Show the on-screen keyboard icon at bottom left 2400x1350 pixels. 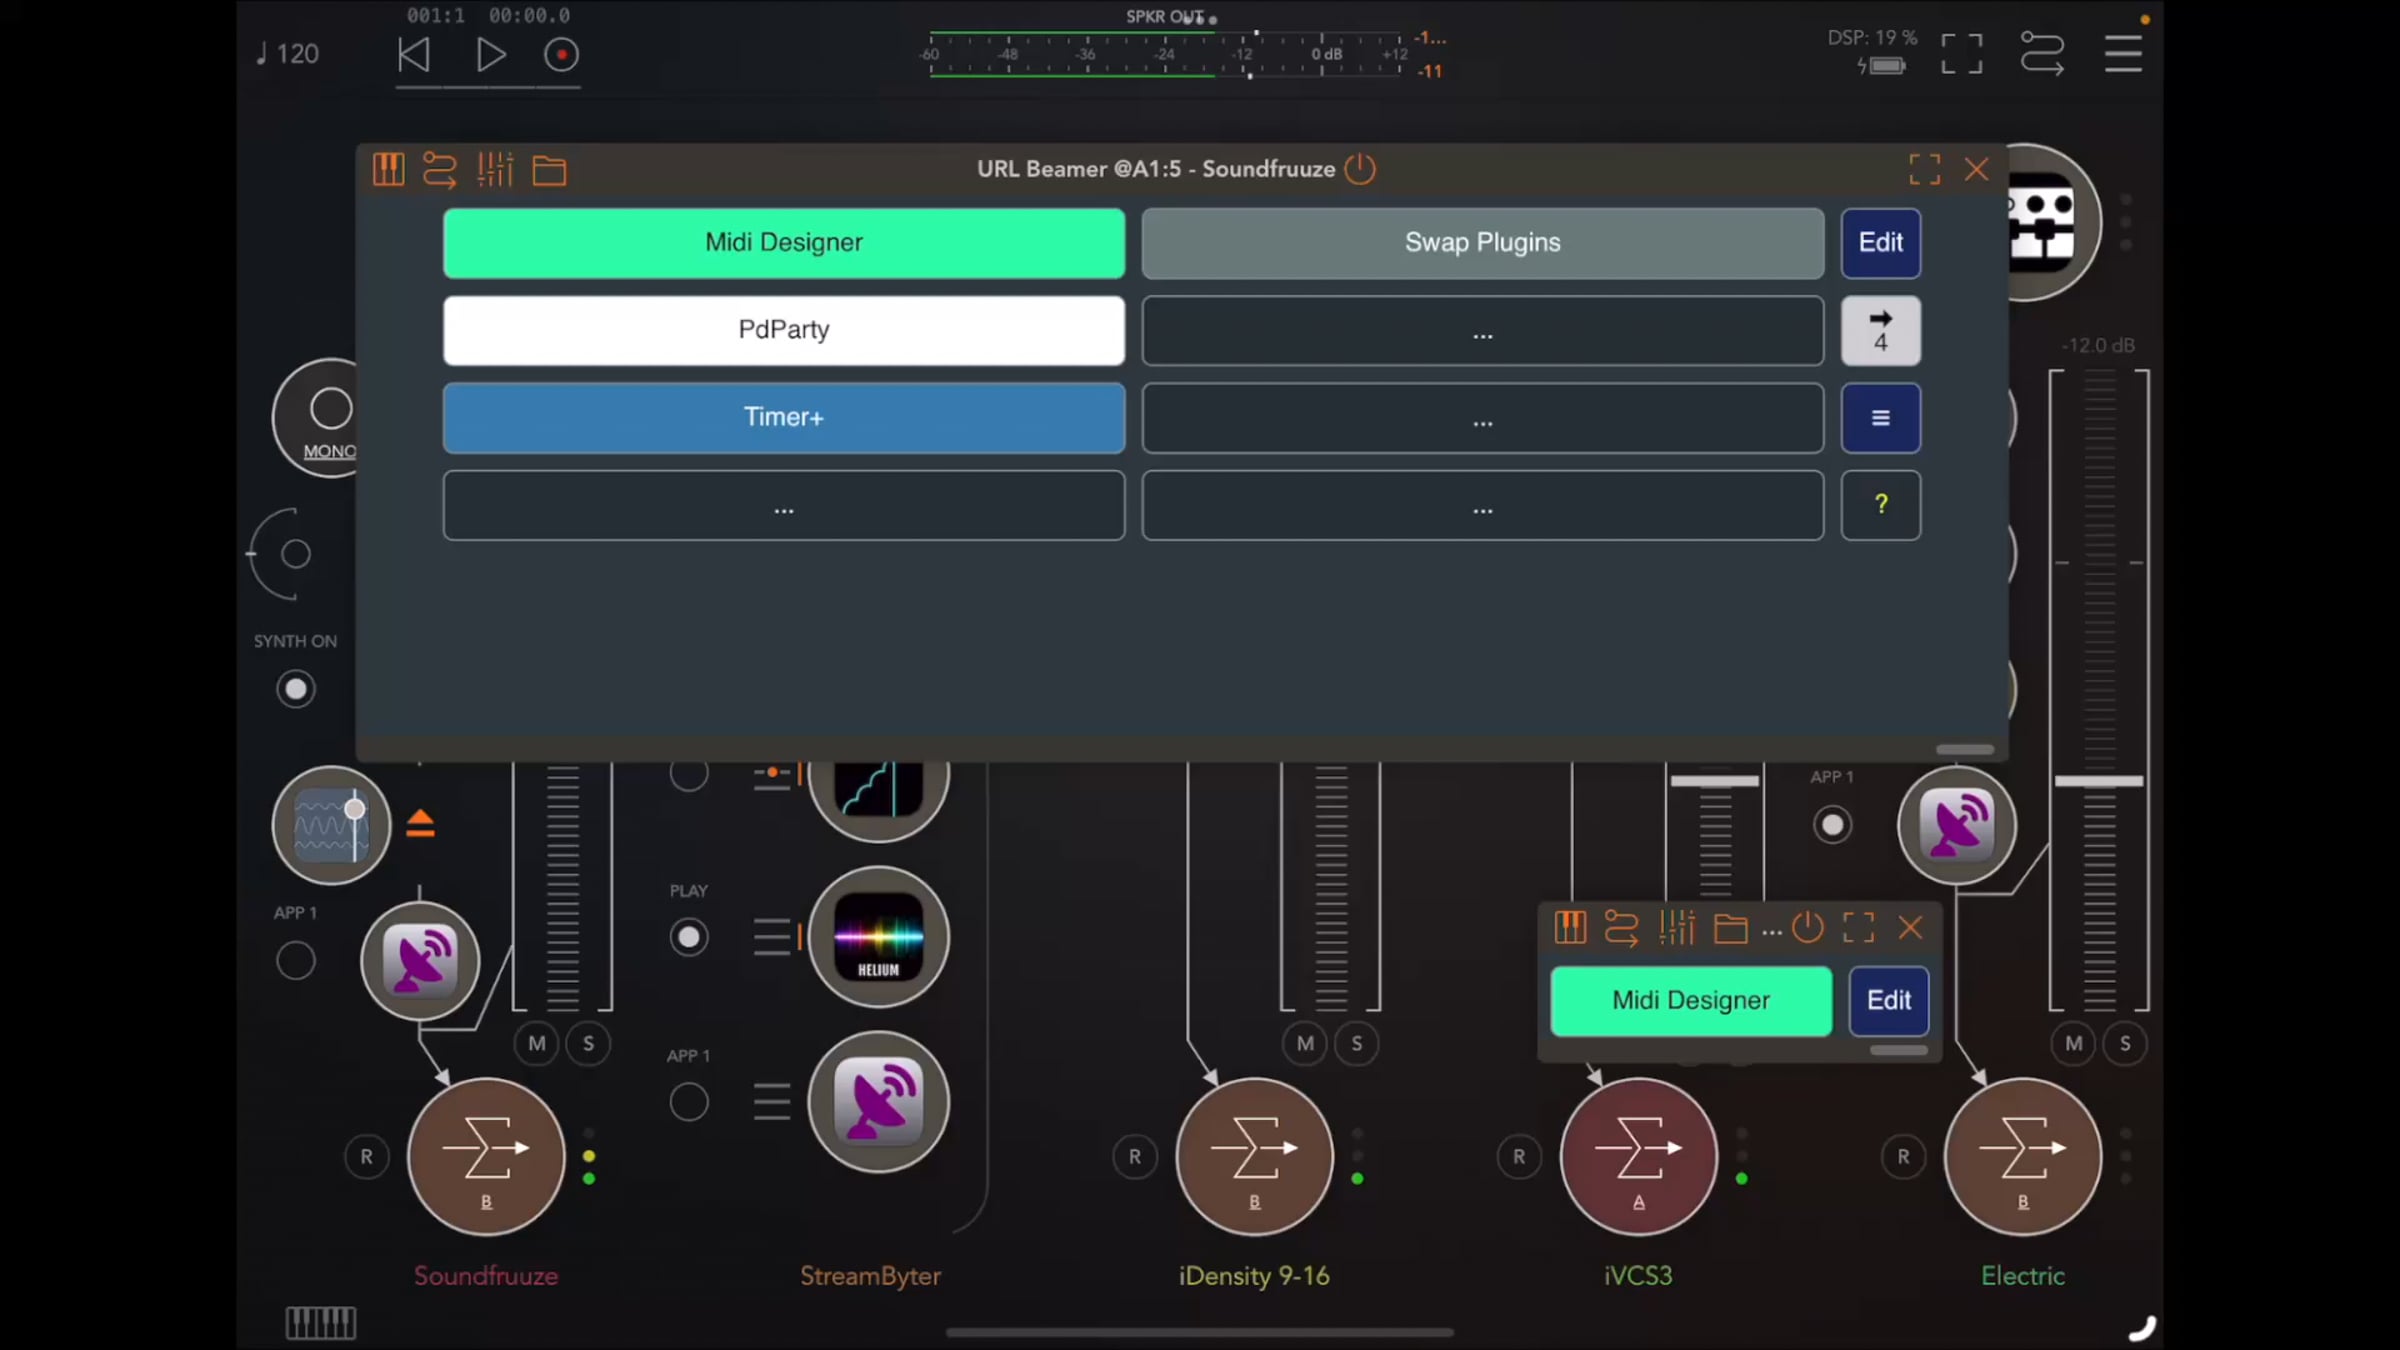[x=321, y=1323]
